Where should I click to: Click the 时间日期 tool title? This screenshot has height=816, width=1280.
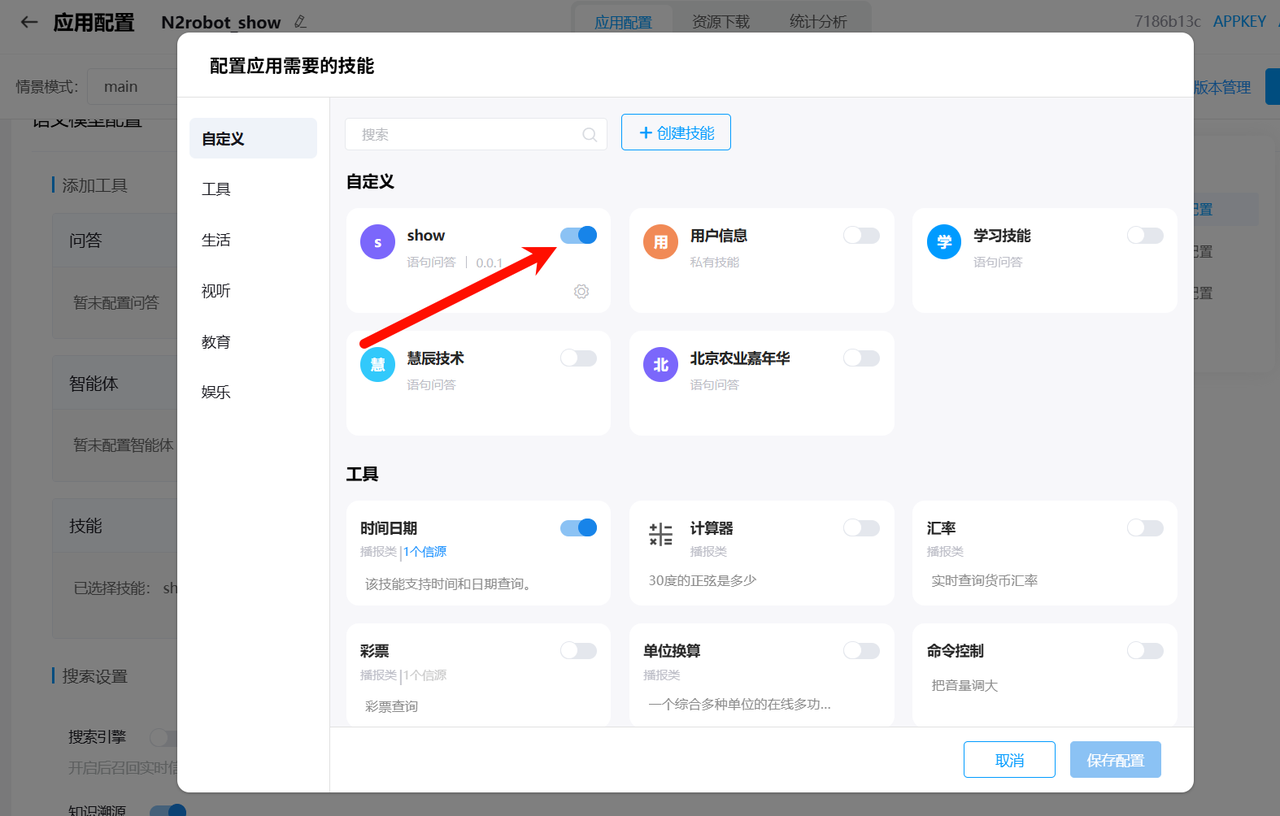389,528
